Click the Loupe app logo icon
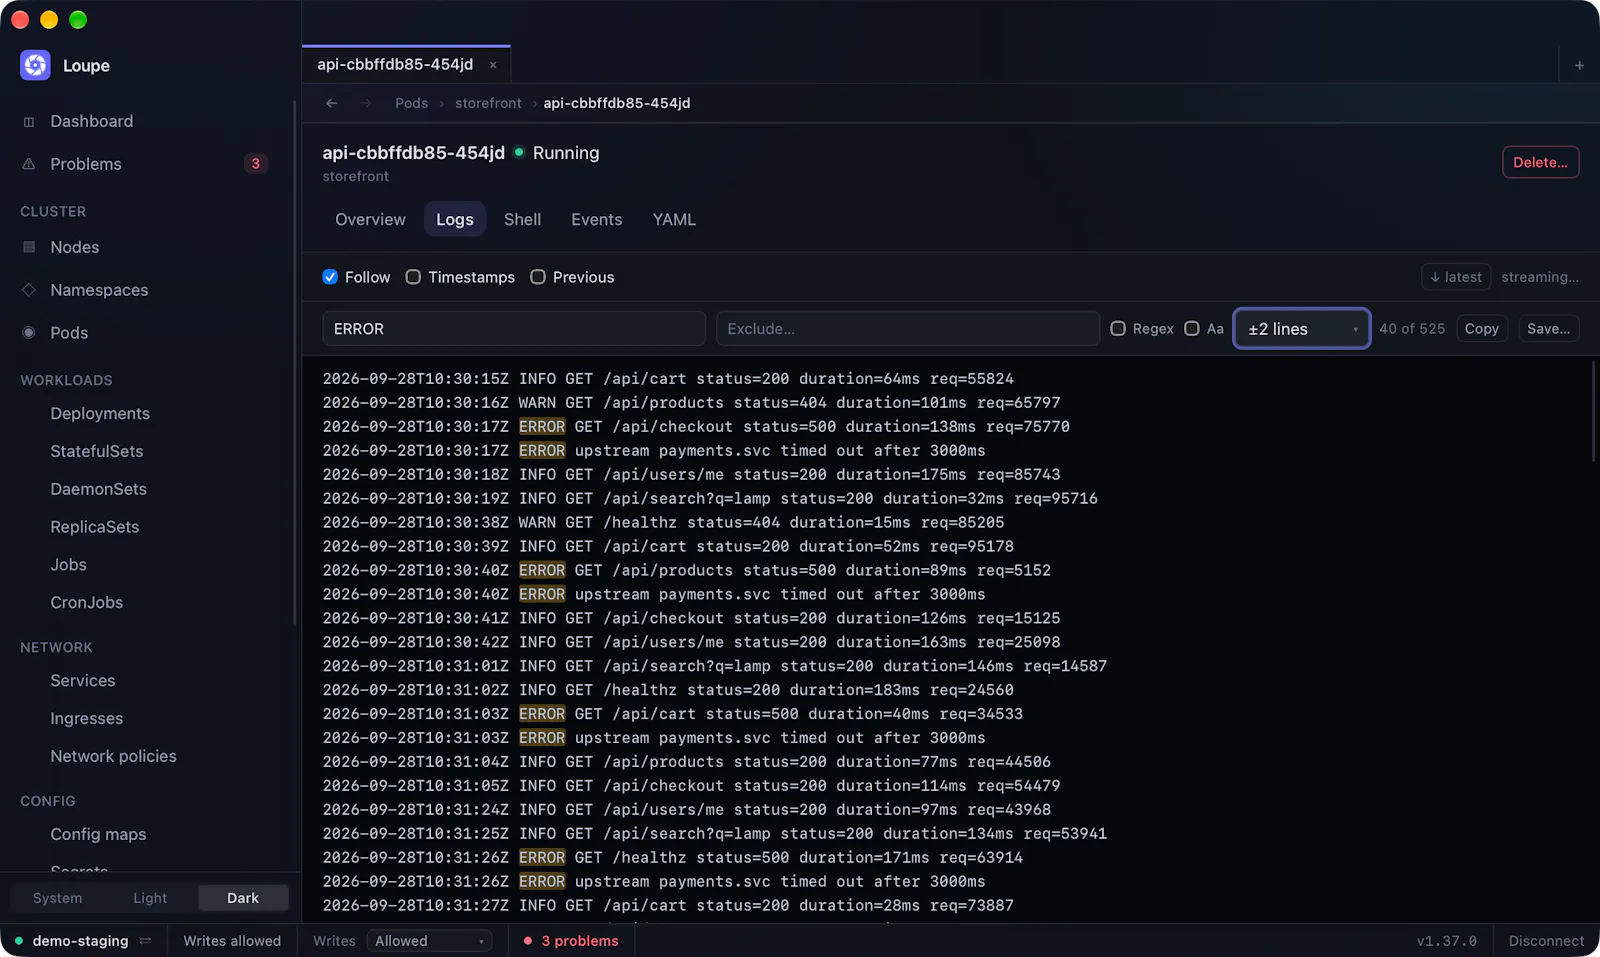1600x957 pixels. tap(35, 65)
